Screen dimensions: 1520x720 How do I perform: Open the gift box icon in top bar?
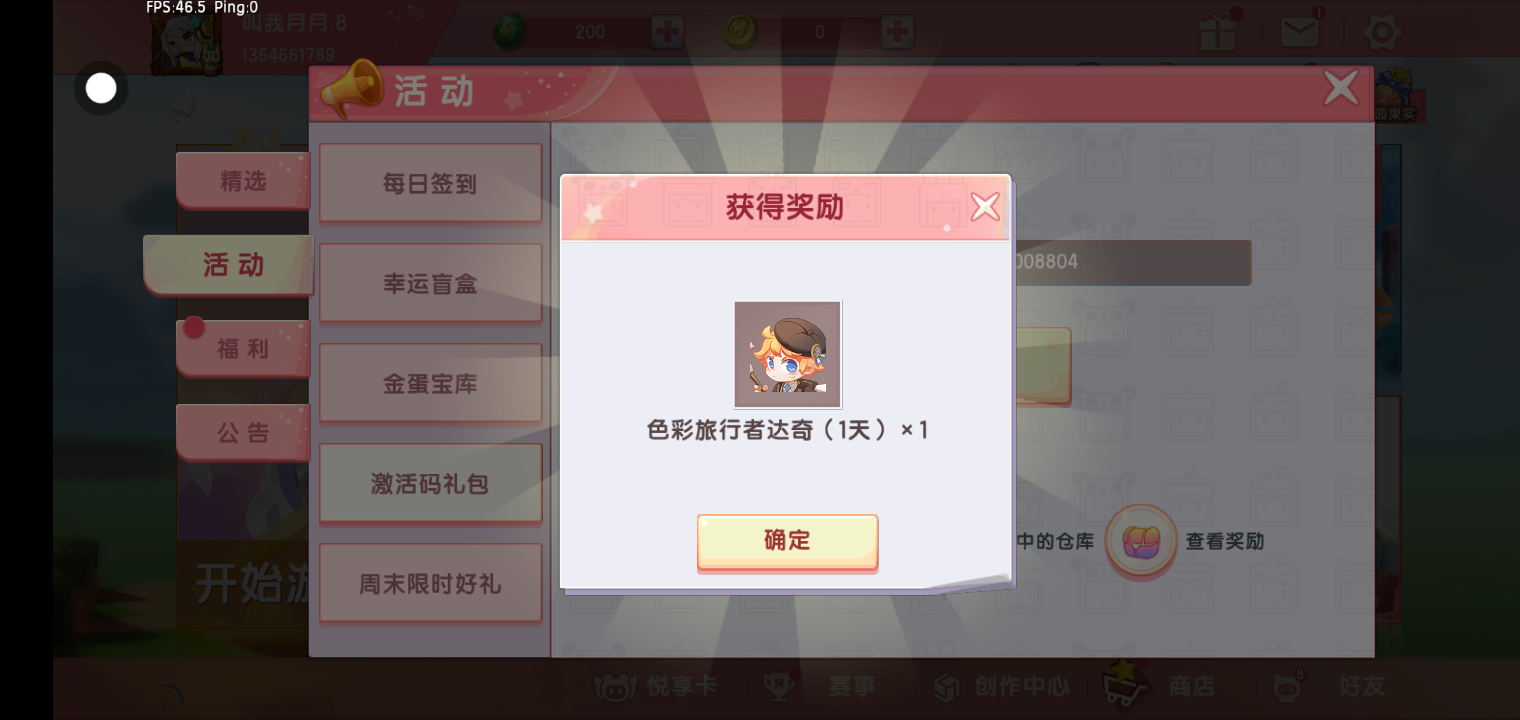[1218, 32]
